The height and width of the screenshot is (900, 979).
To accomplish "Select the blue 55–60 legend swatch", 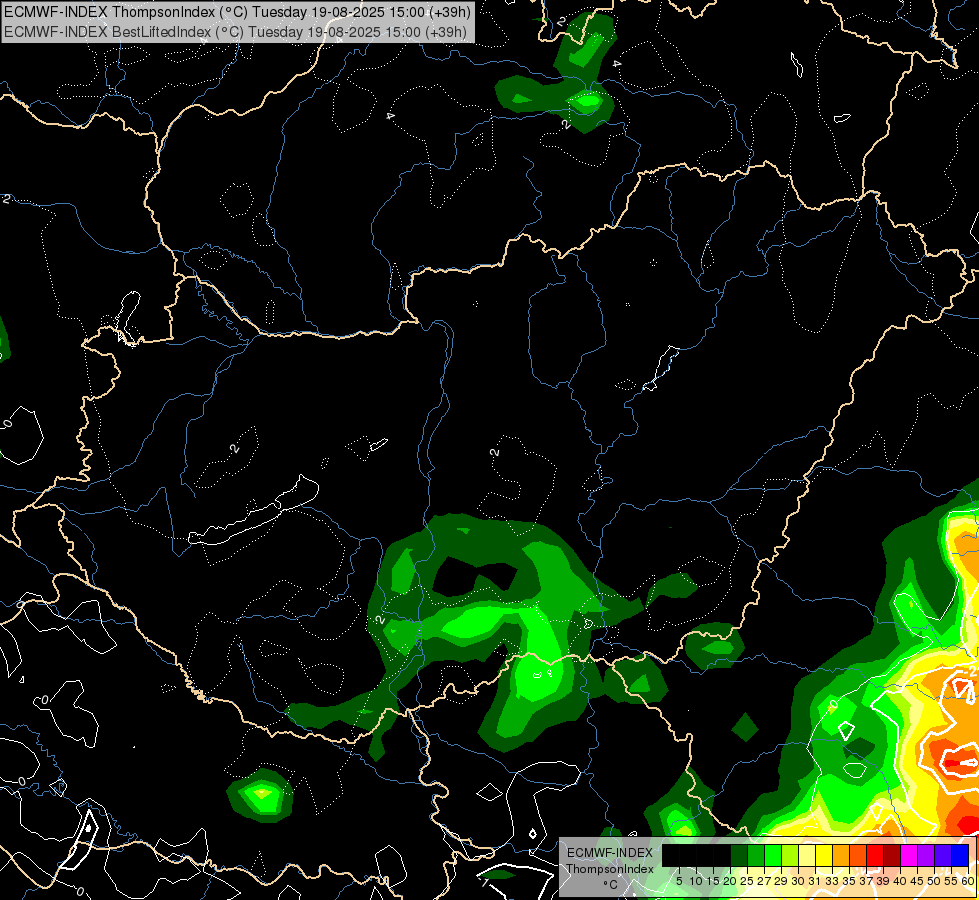I will pyautogui.click(x=960, y=855).
